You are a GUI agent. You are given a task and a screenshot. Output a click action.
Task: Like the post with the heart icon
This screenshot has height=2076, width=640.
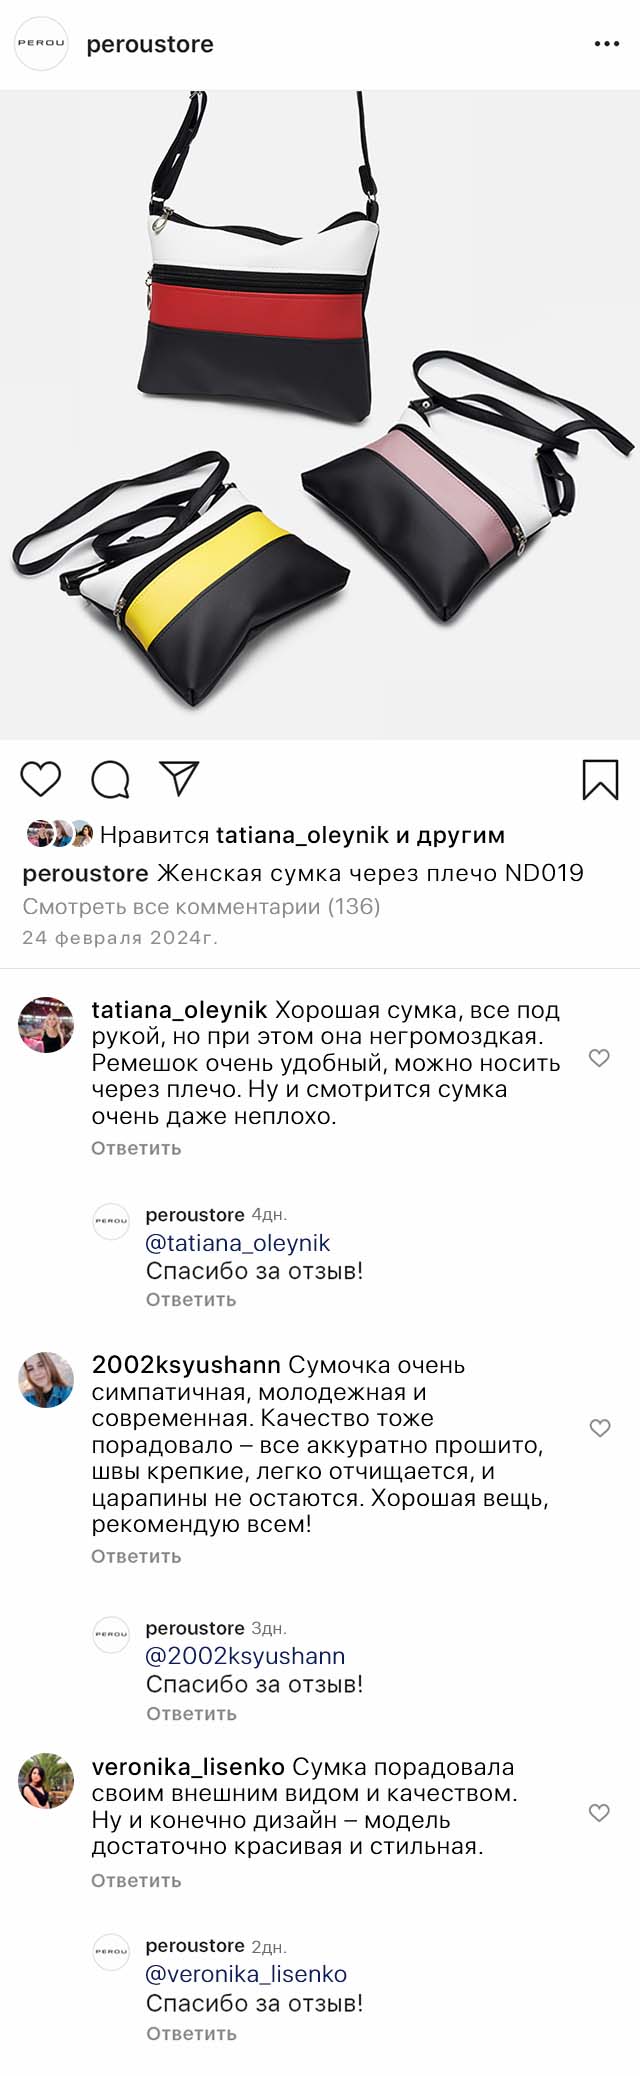(x=41, y=779)
